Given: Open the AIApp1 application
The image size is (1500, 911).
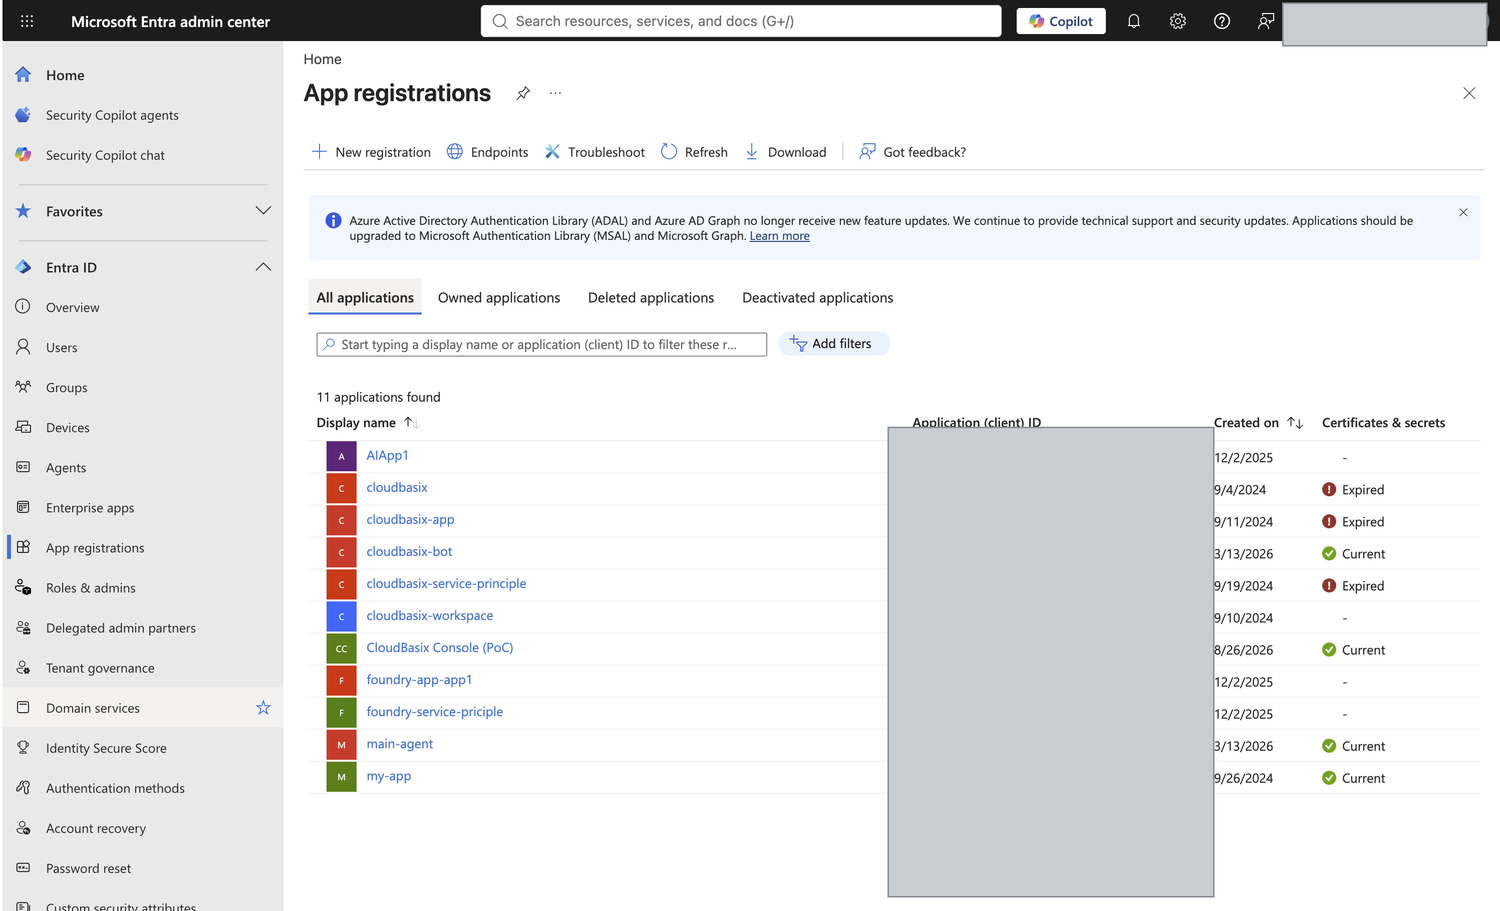Looking at the screenshot, I should click(x=387, y=455).
